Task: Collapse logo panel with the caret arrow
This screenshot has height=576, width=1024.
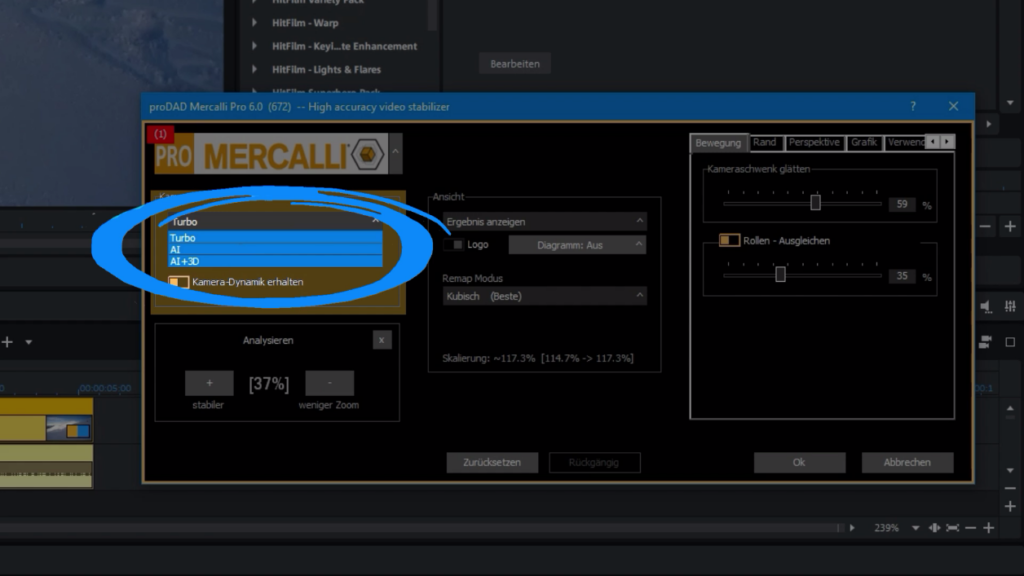Action: [x=395, y=152]
